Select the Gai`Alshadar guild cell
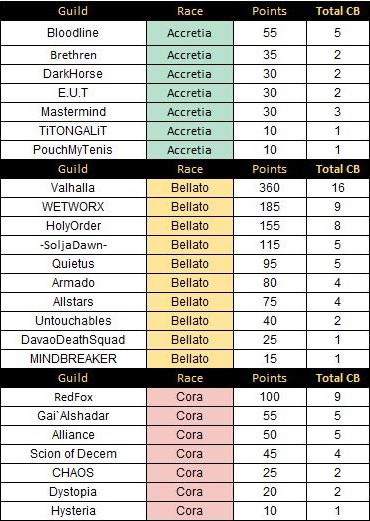The height and width of the screenshot is (521, 370). click(x=73, y=416)
